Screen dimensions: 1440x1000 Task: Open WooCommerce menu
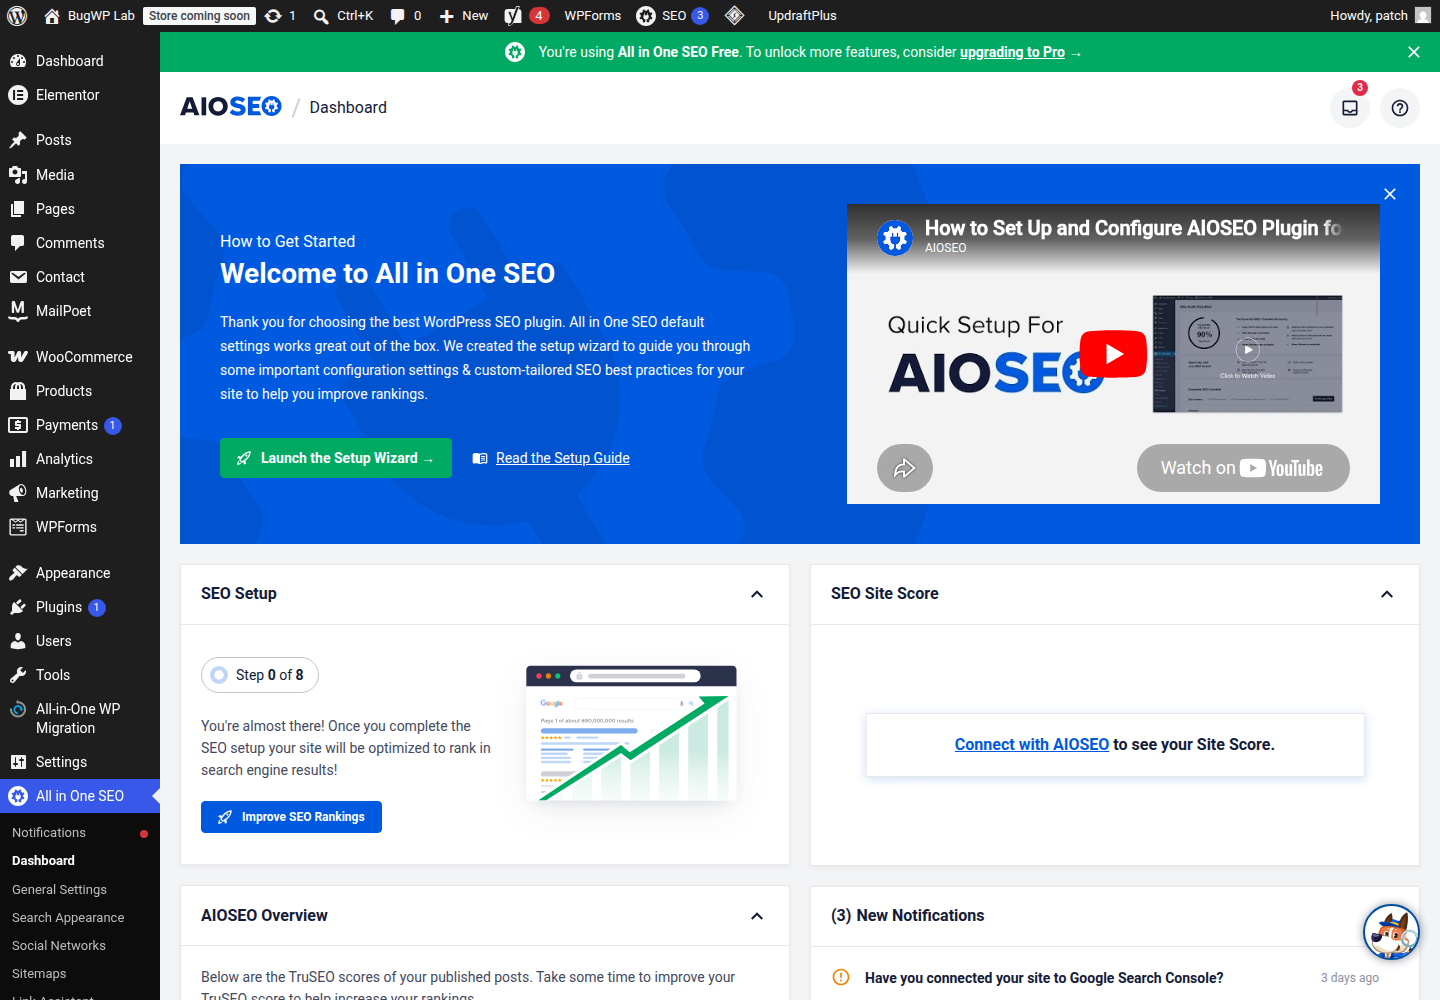click(80, 357)
